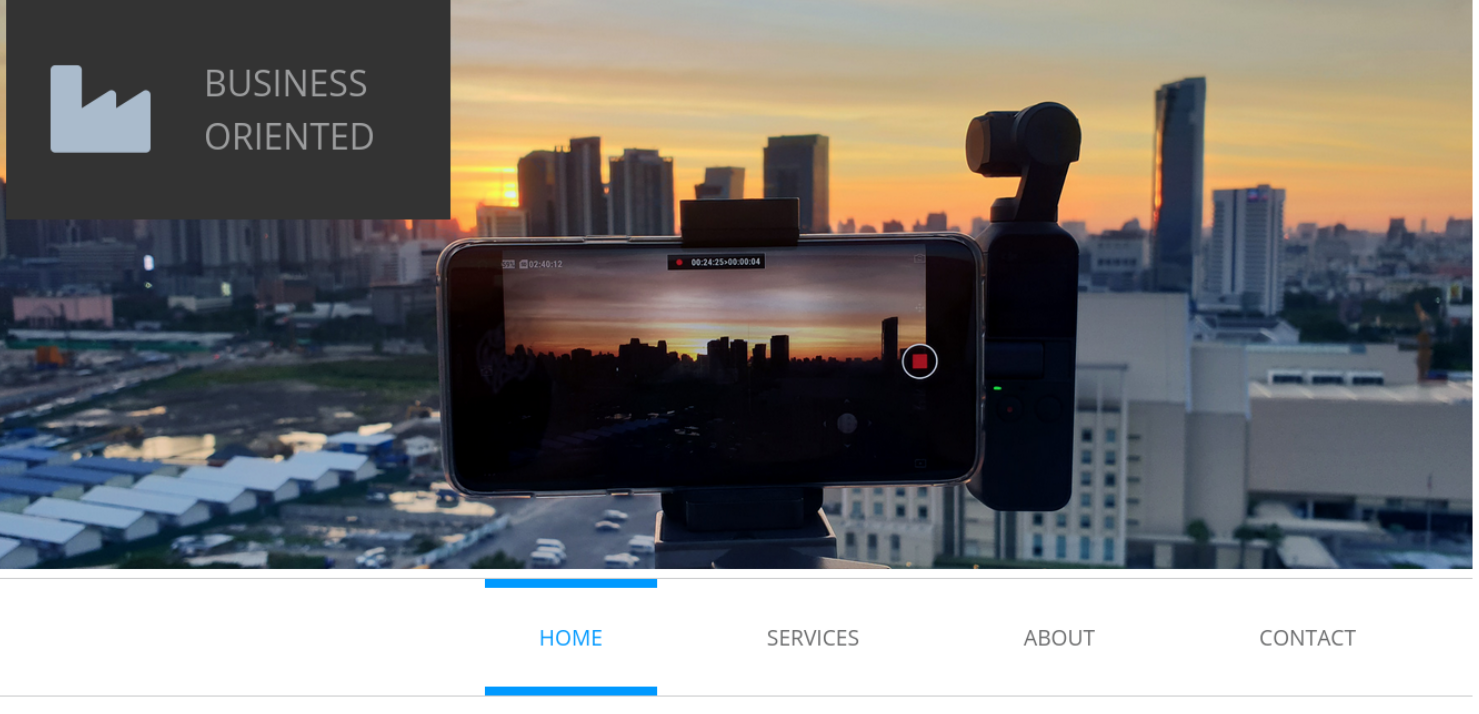This screenshot has height=714, width=1479.
Task: Click the tall dark skyscraper at right
Action: (1179, 180)
